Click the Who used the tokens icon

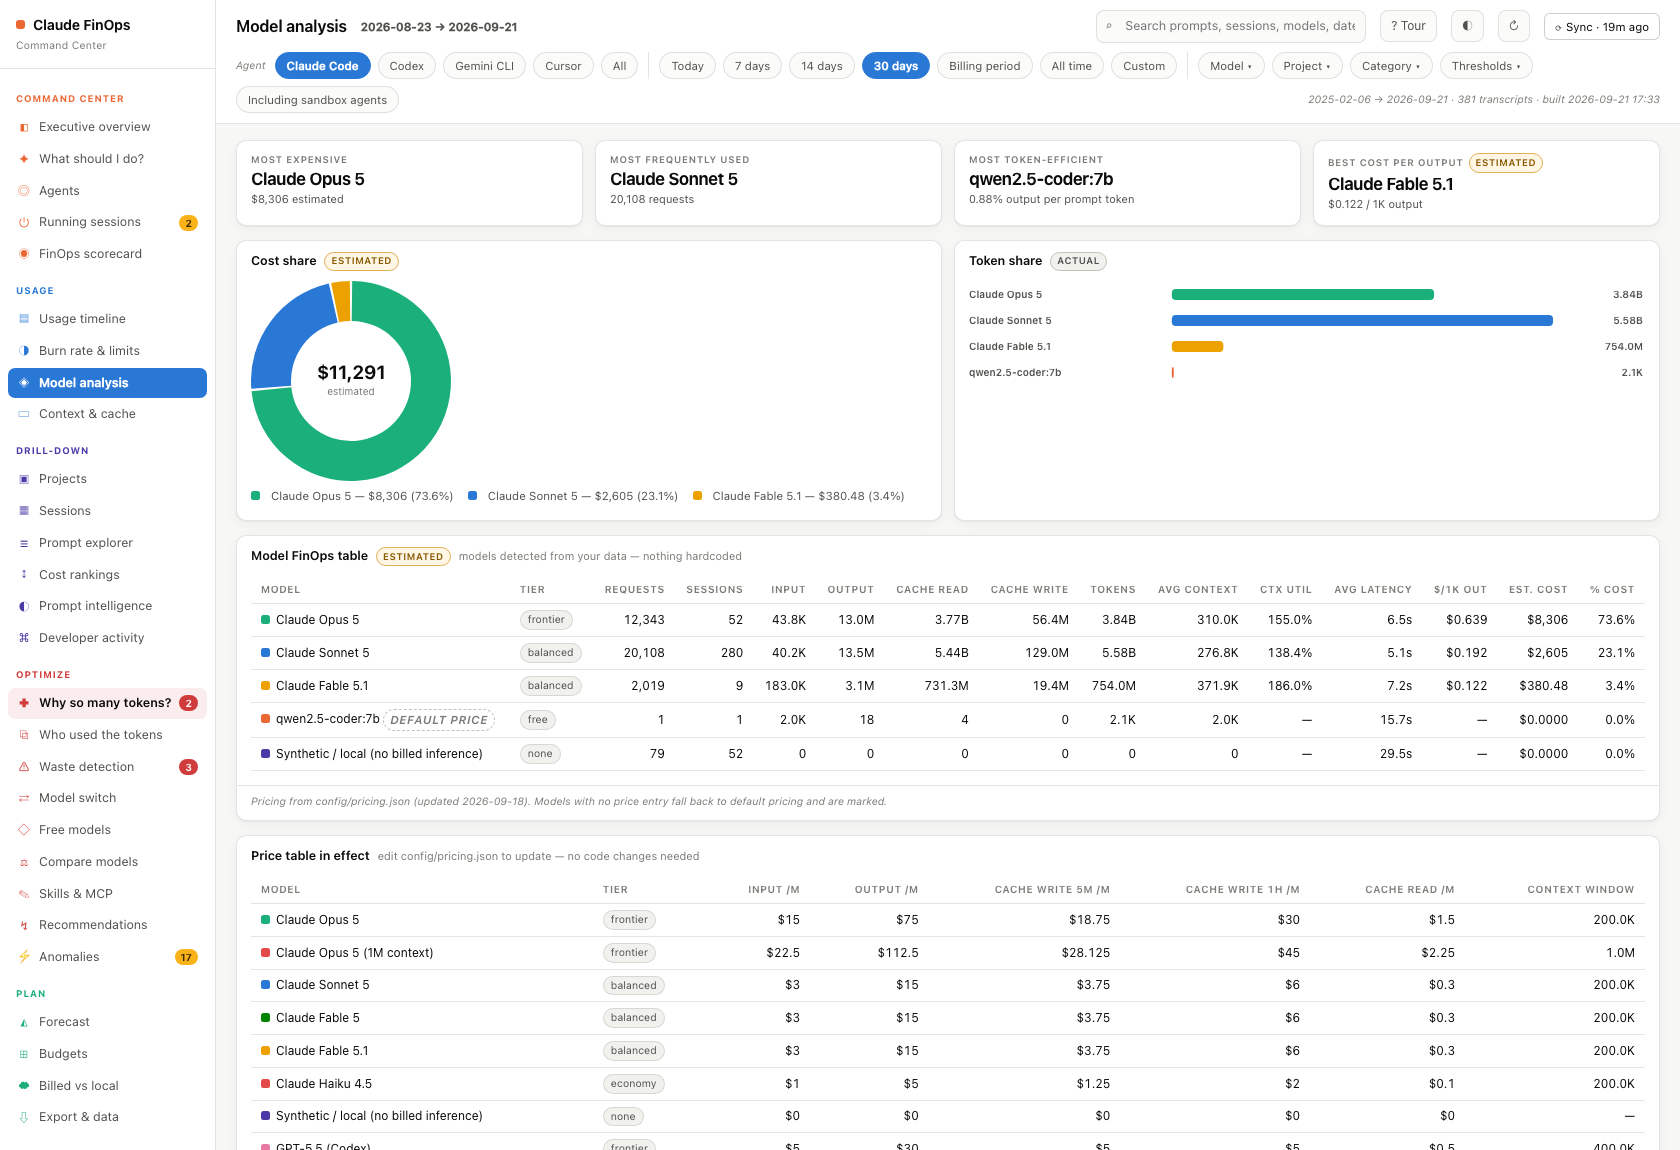click(24, 735)
